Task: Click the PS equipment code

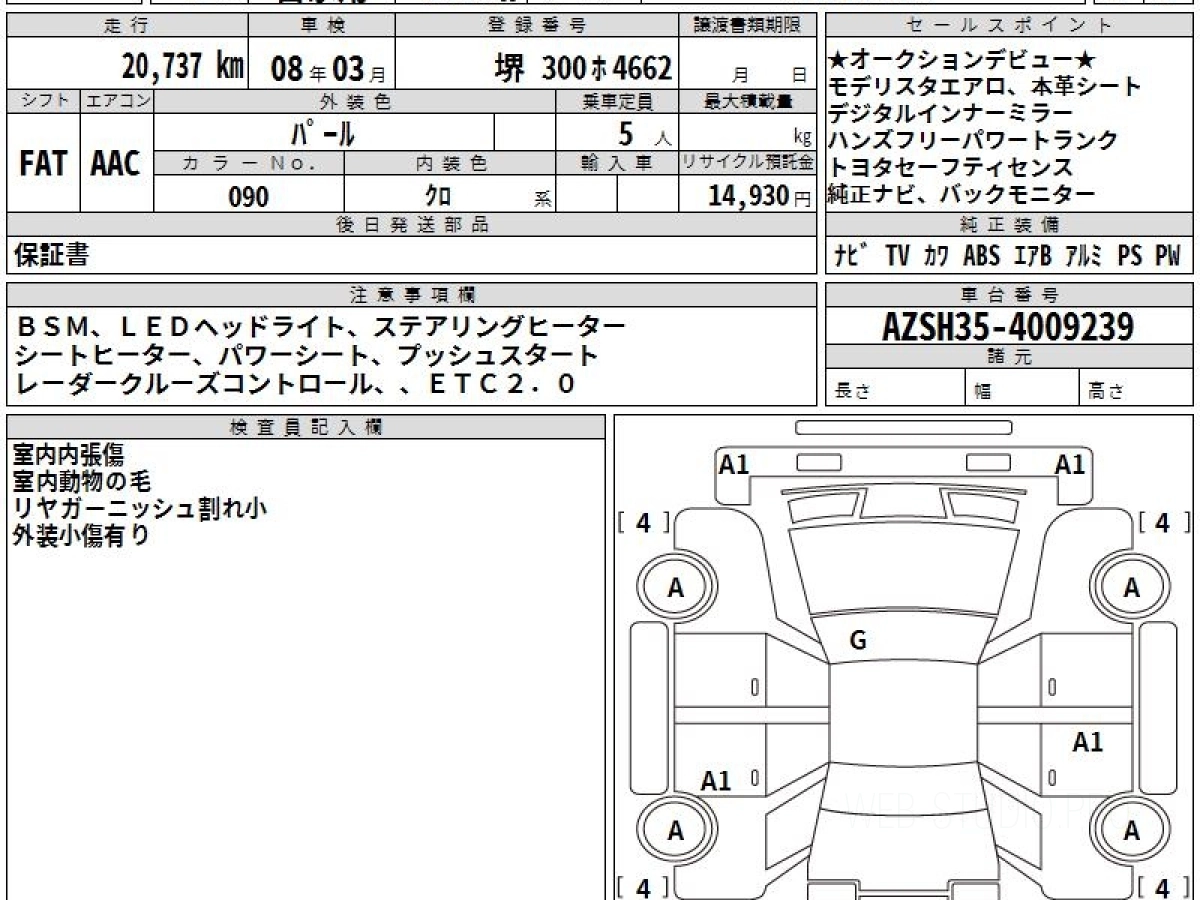Action: (x=1130, y=256)
